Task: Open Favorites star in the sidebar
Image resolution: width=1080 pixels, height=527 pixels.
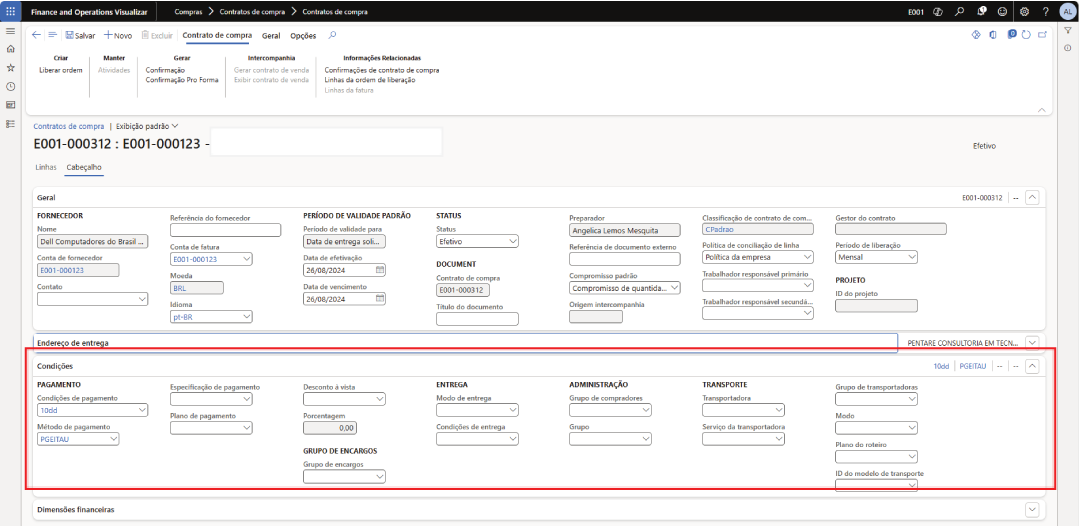Action: [10, 68]
